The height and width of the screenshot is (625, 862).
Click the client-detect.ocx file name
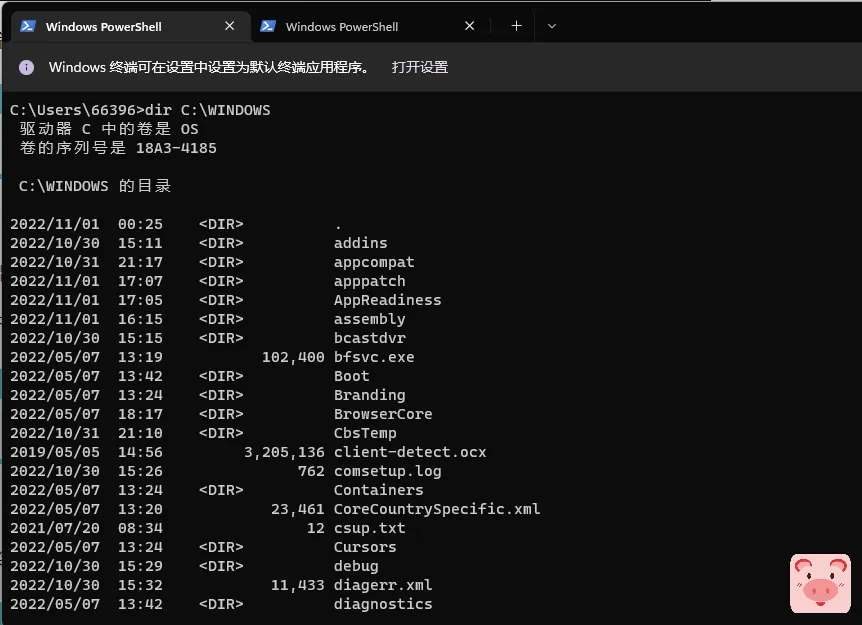point(410,452)
